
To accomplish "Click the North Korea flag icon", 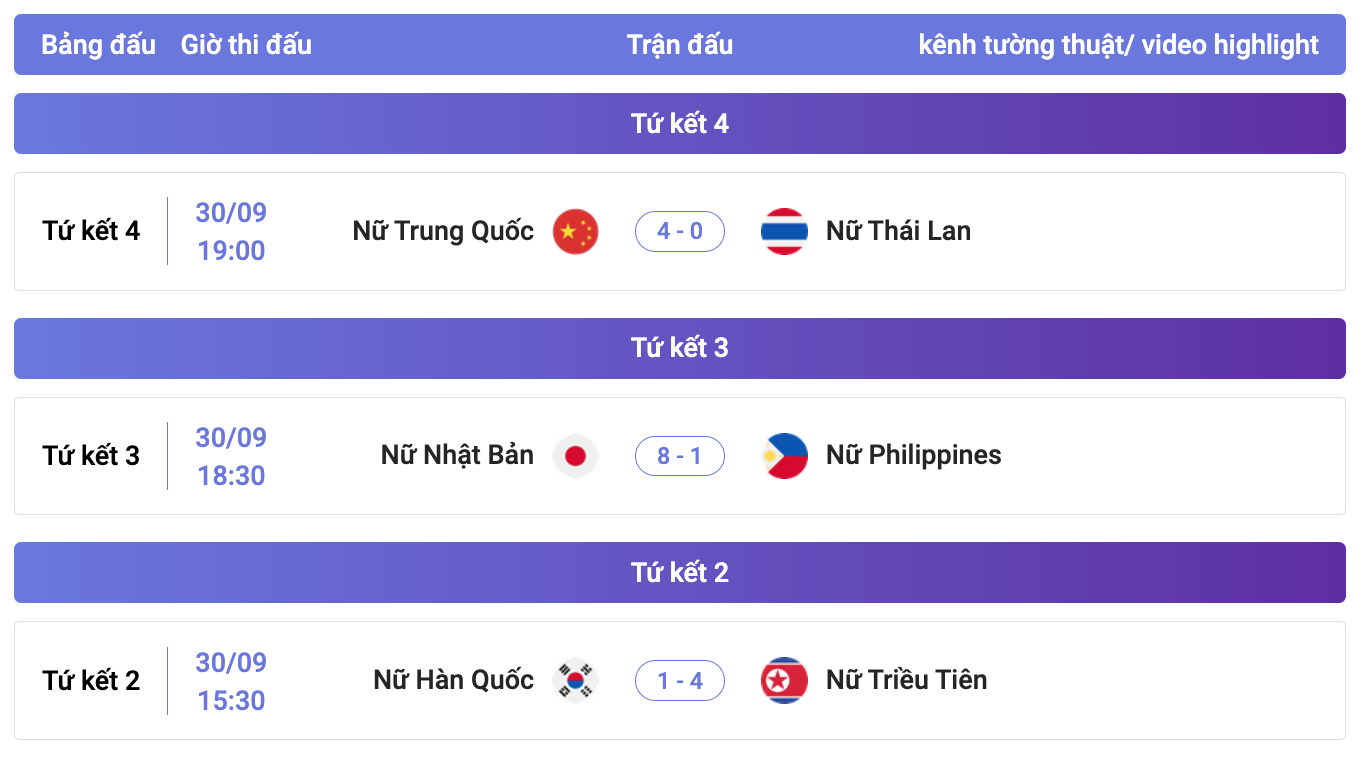I will (x=784, y=681).
